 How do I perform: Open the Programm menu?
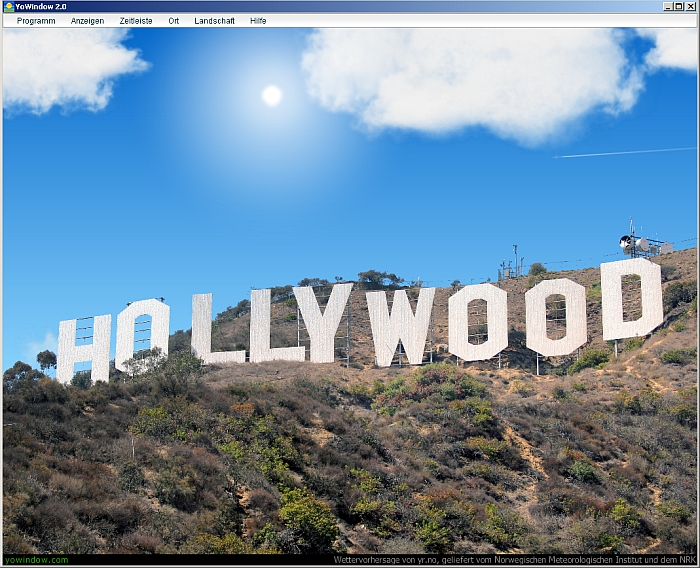pos(36,21)
